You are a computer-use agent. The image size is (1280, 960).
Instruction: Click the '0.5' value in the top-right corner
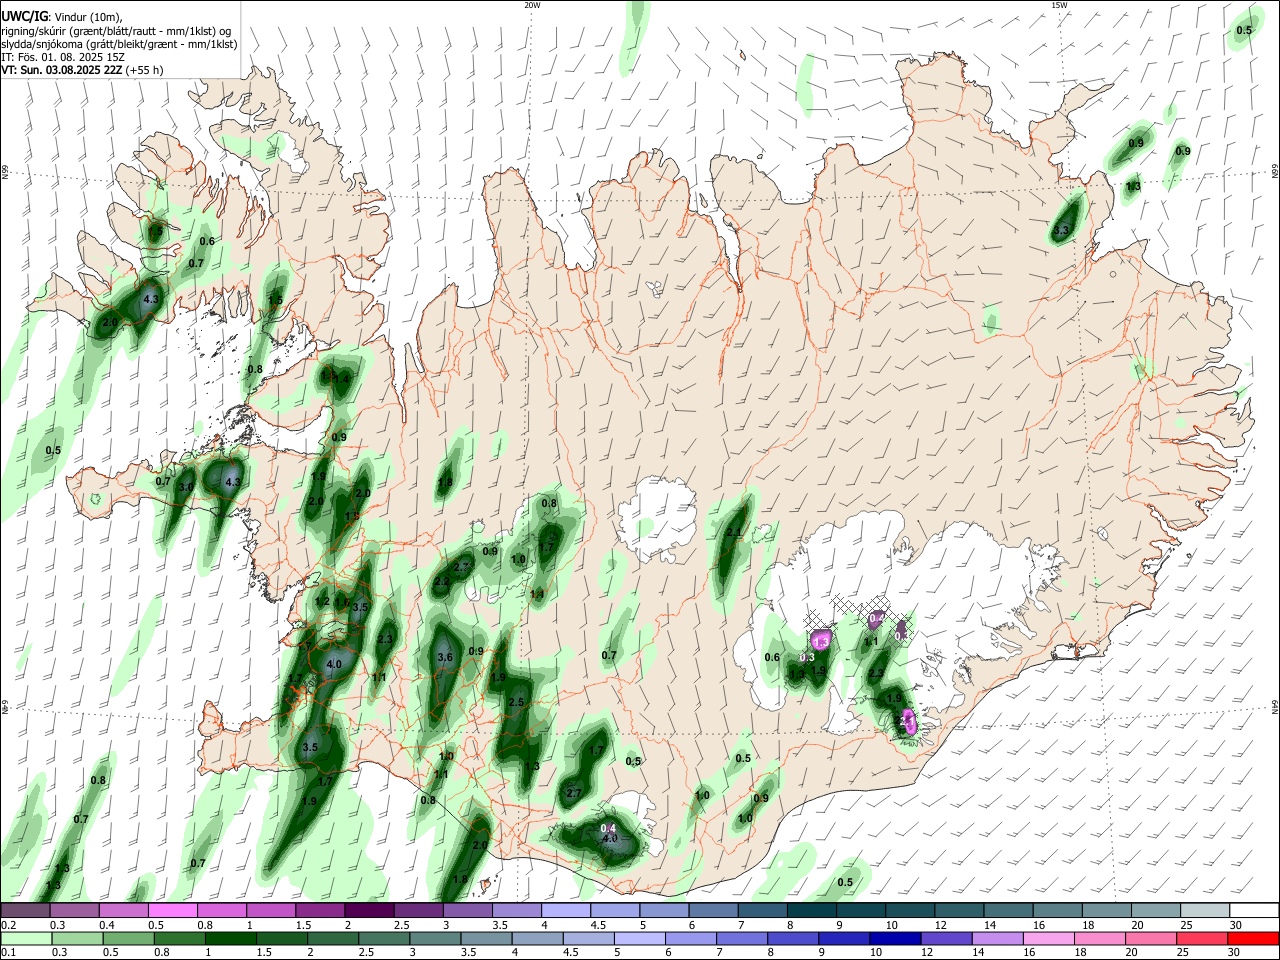pos(1244,30)
